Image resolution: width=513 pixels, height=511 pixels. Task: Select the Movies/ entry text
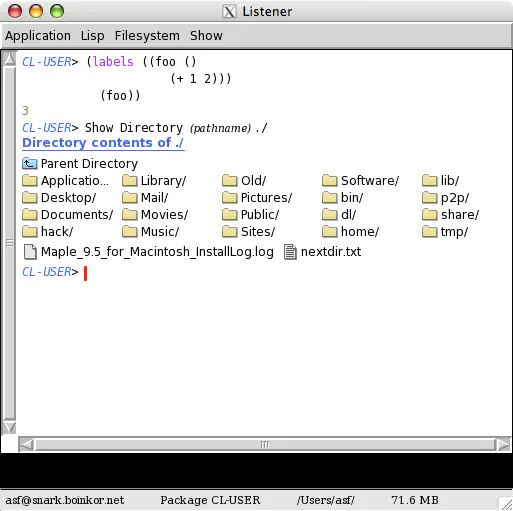pyautogui.click(x=164, y=215)
